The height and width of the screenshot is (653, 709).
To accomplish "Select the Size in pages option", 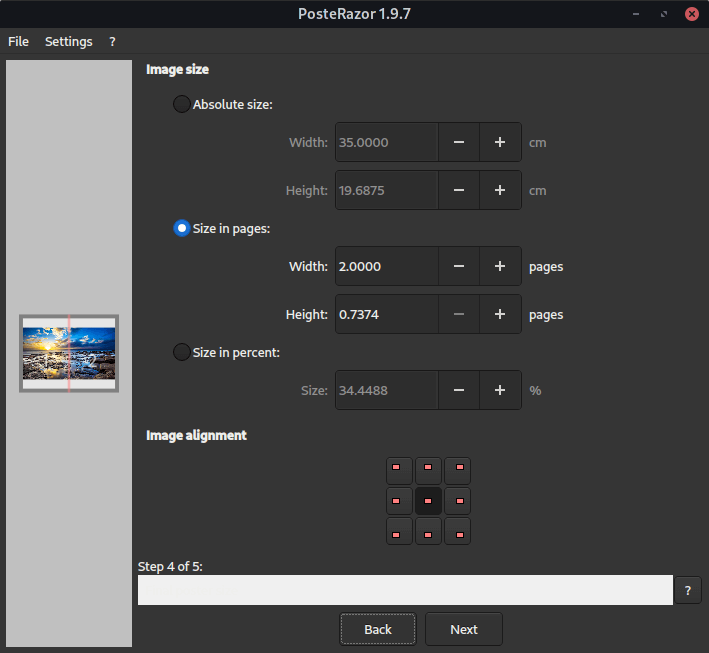I will 182,228.
